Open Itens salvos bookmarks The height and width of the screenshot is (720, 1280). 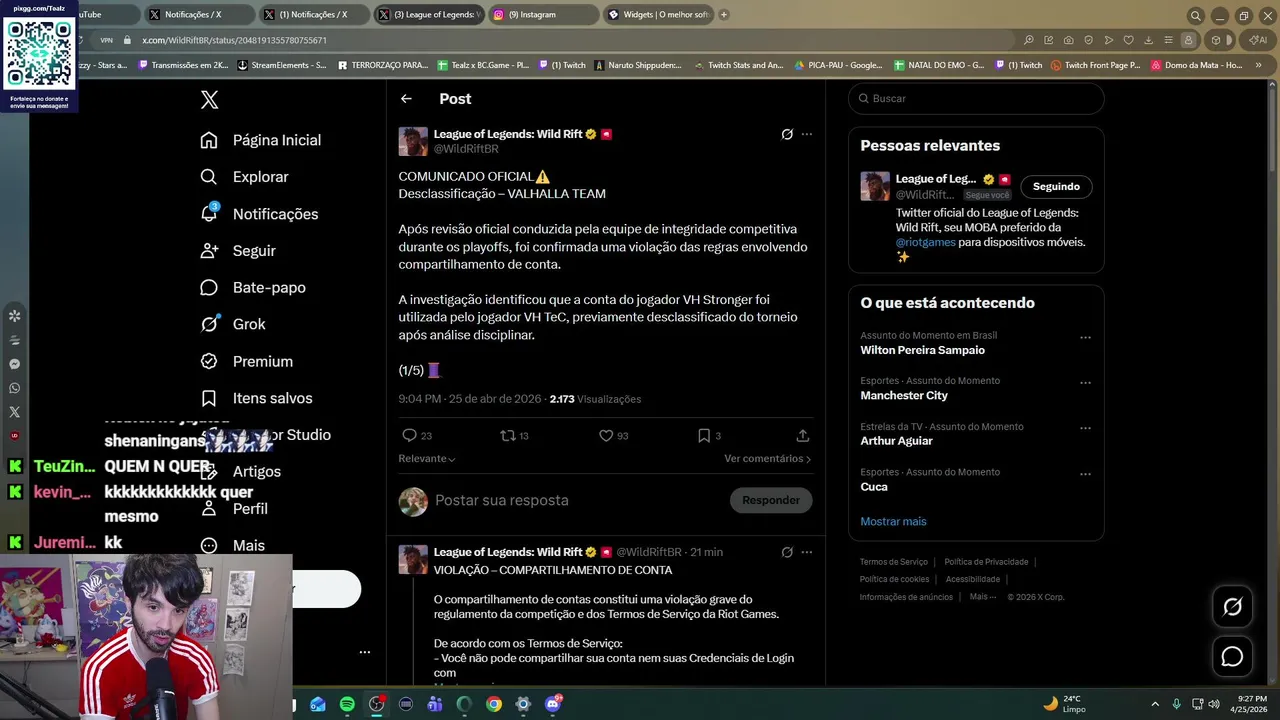pos(256,398)
